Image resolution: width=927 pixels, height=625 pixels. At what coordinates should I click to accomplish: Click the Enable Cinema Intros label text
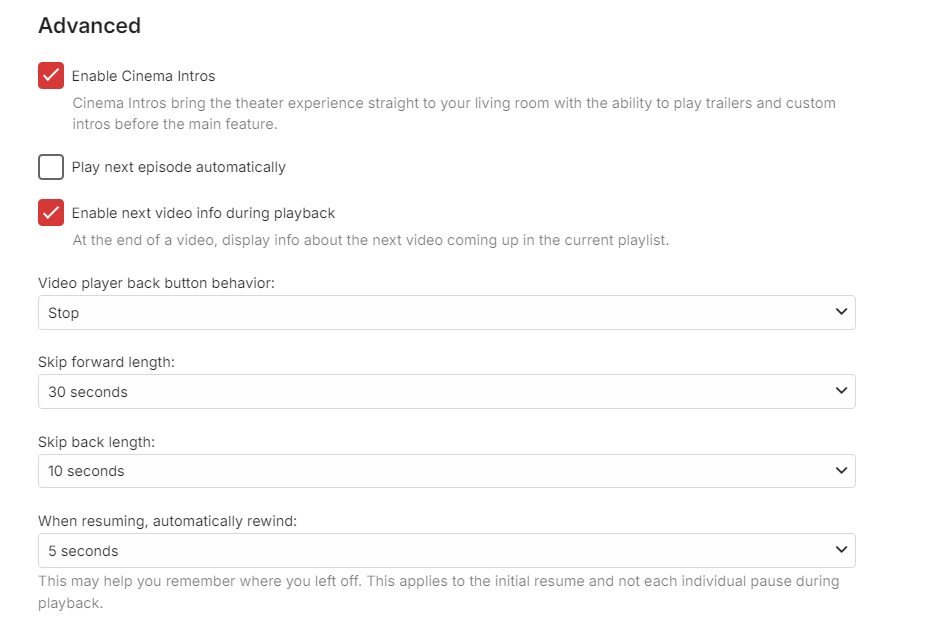(144, 75)
